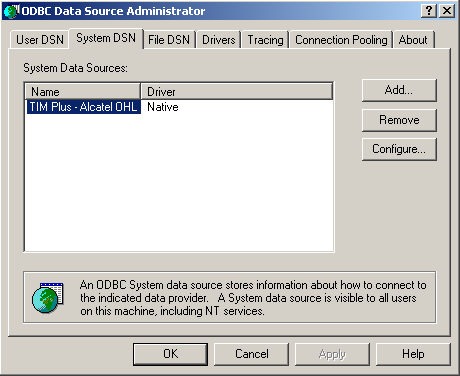The height and width of the screenshot is (376, 460).
Task: Click the question mark help icon
Action: [429, 11]
